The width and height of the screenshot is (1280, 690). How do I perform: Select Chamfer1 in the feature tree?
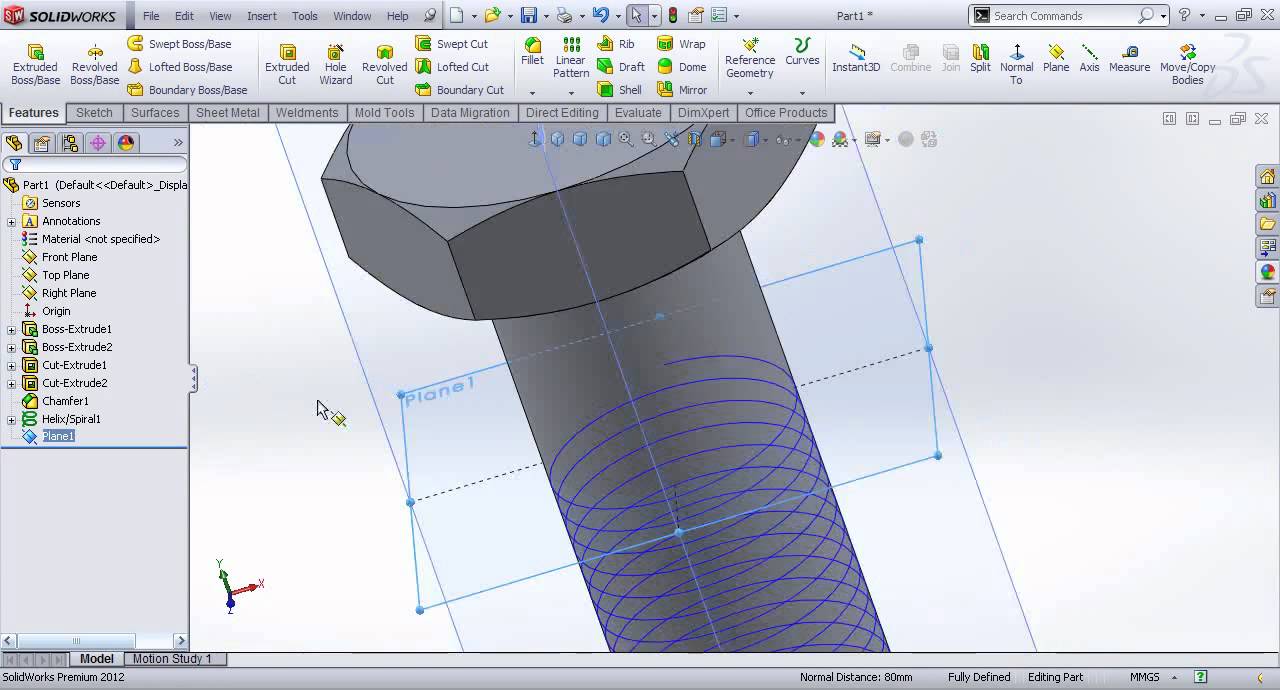pyautogui.click(x=65, y=401)
